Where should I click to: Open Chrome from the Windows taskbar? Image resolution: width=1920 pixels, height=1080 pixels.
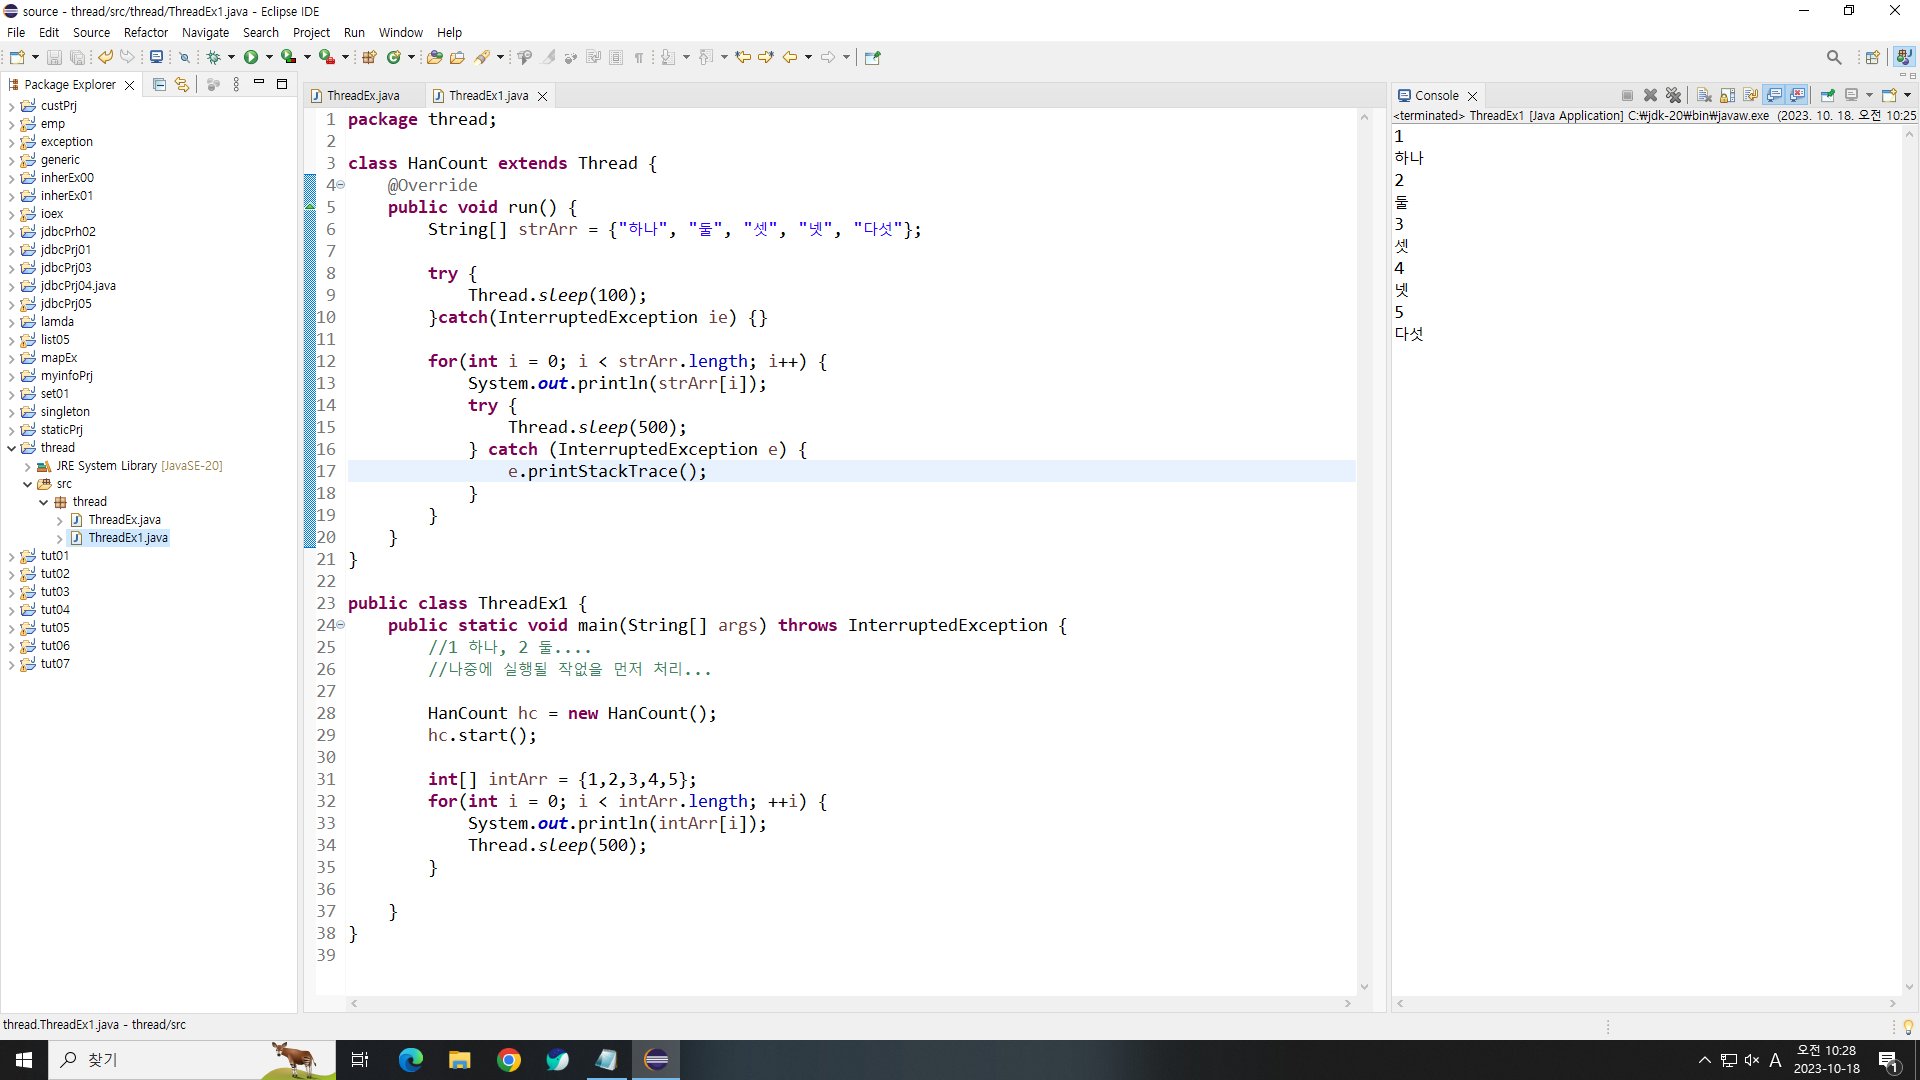coord(509,1060)
